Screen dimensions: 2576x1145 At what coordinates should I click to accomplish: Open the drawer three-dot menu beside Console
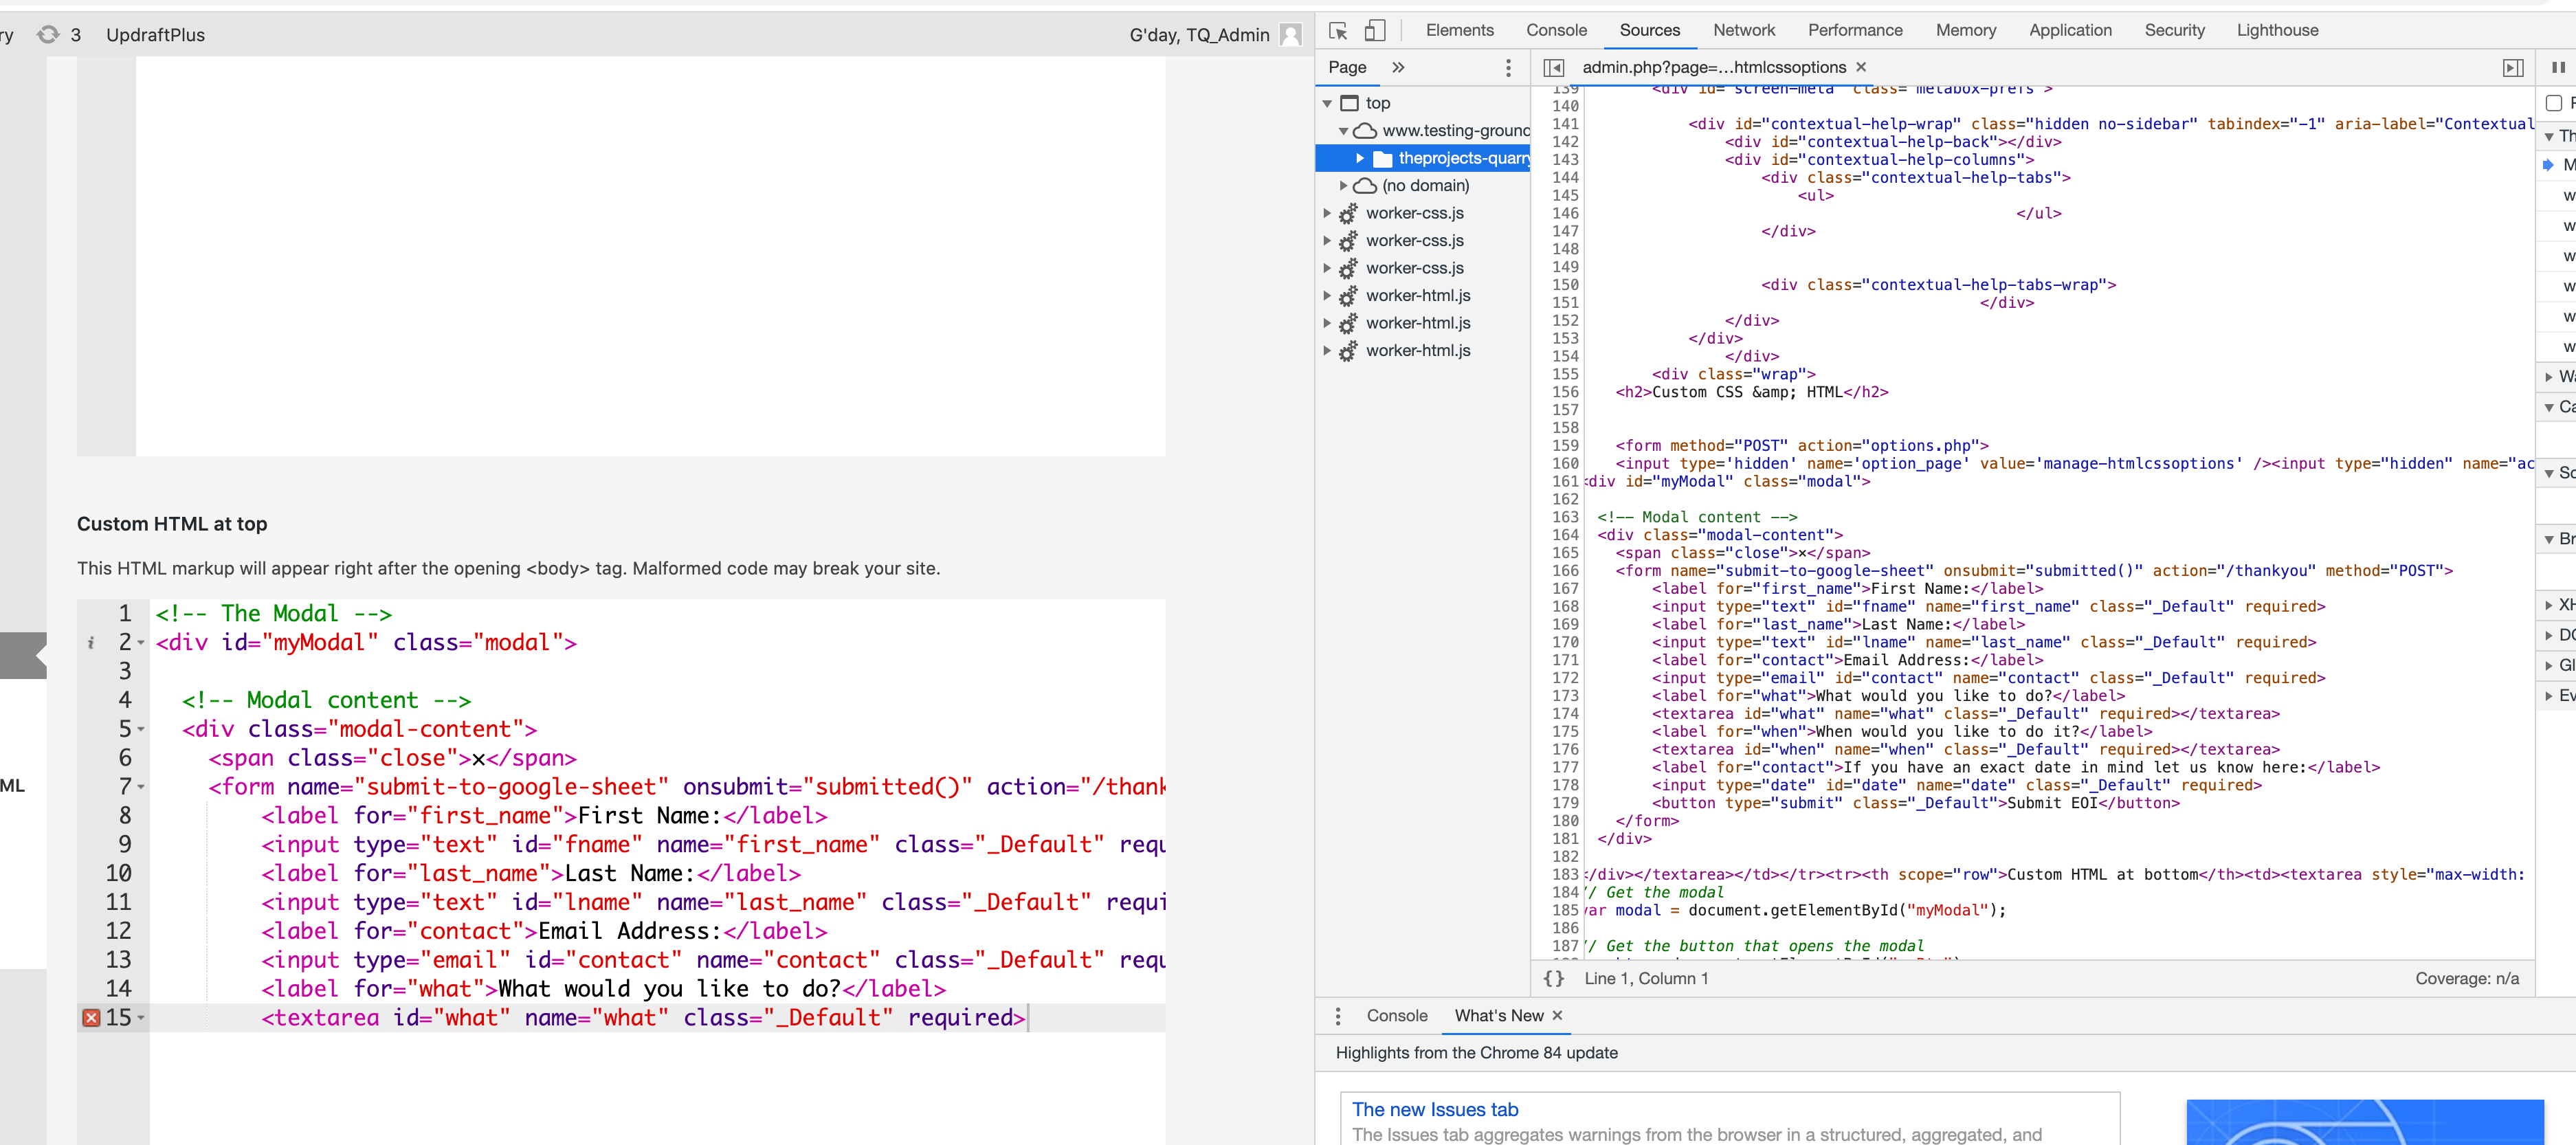[x=1338, y=1015]
